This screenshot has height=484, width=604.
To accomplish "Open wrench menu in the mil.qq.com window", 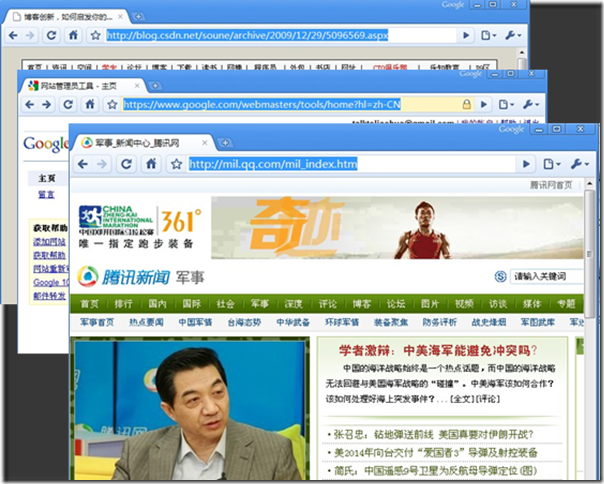I will 580,164.
